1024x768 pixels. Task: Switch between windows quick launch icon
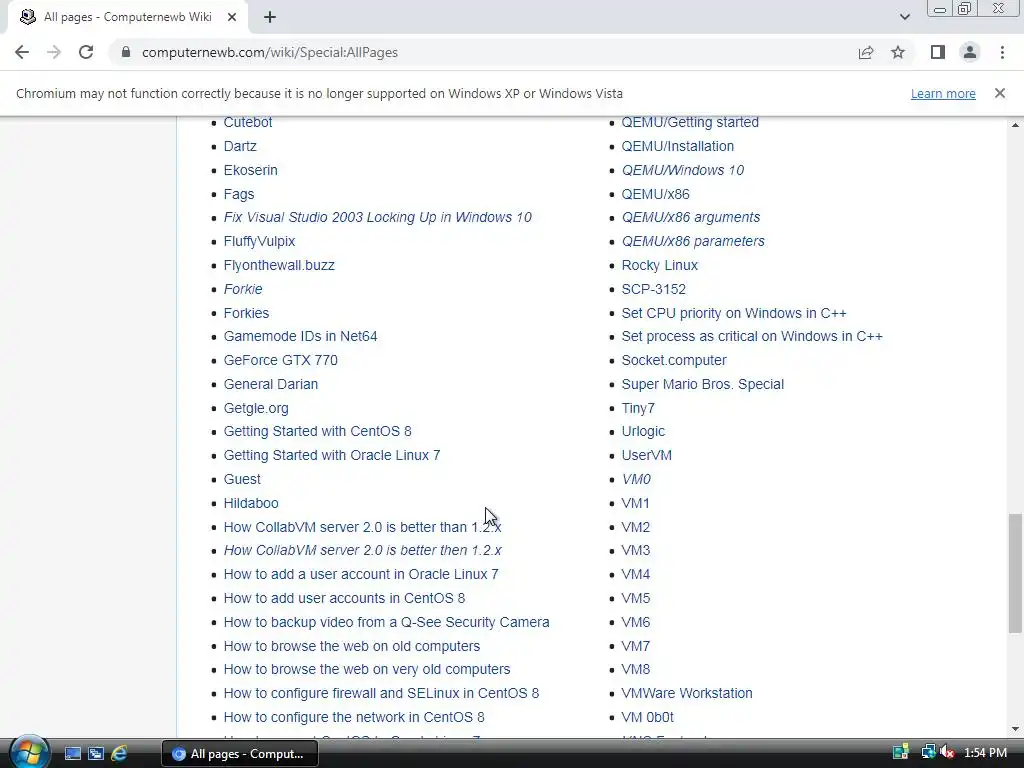pyautogui.click(x=95, y=754)
